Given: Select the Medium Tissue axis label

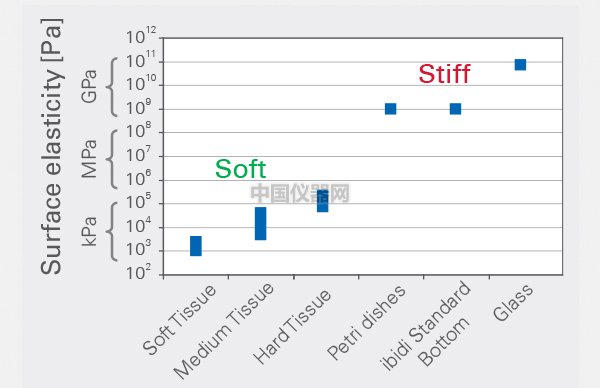Looking at the screenshot, I should tap(223, 331).
